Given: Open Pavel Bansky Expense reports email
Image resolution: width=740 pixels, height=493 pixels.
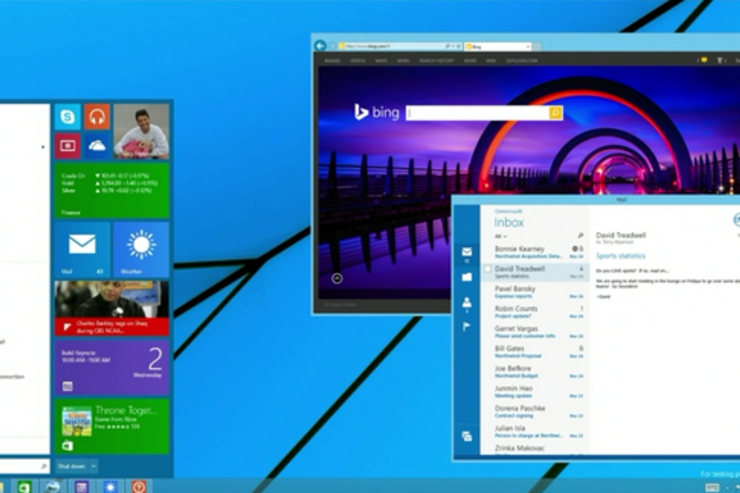Looking at the screenshot, I should coord(535,292).
